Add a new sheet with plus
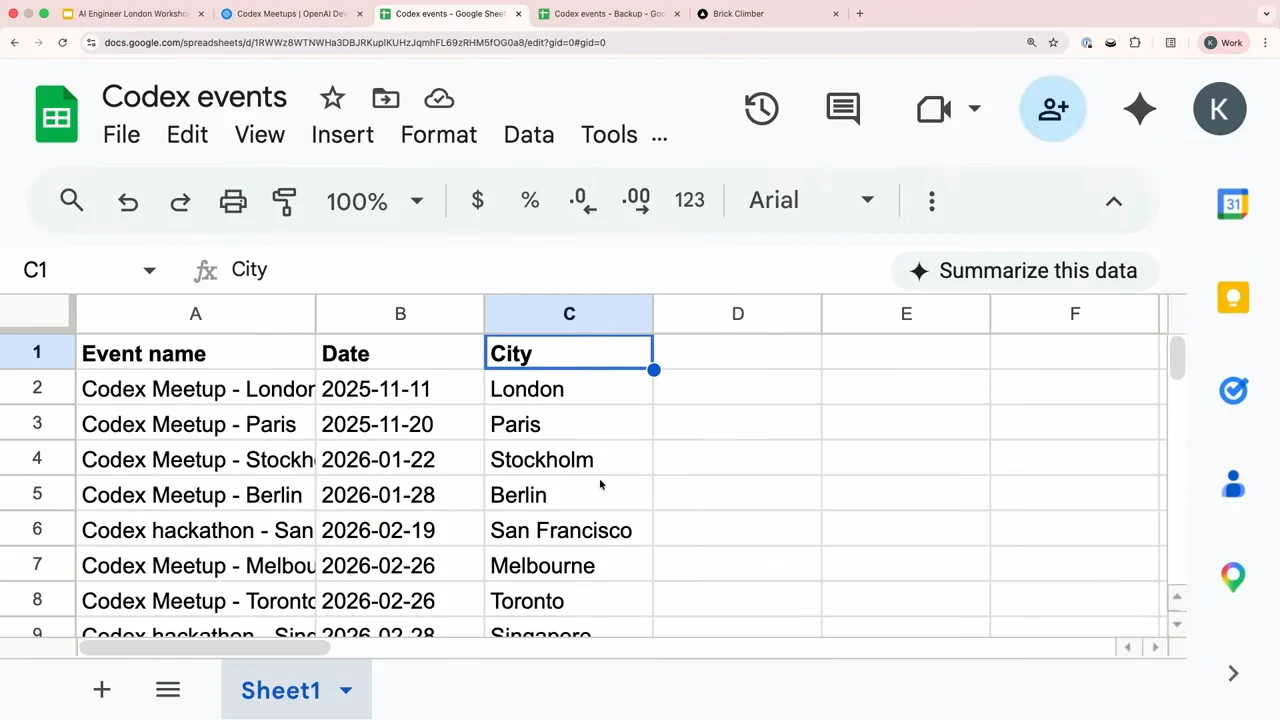This screenshot has height=720, width=1280. pyautogui.click(x=101, y=690)
